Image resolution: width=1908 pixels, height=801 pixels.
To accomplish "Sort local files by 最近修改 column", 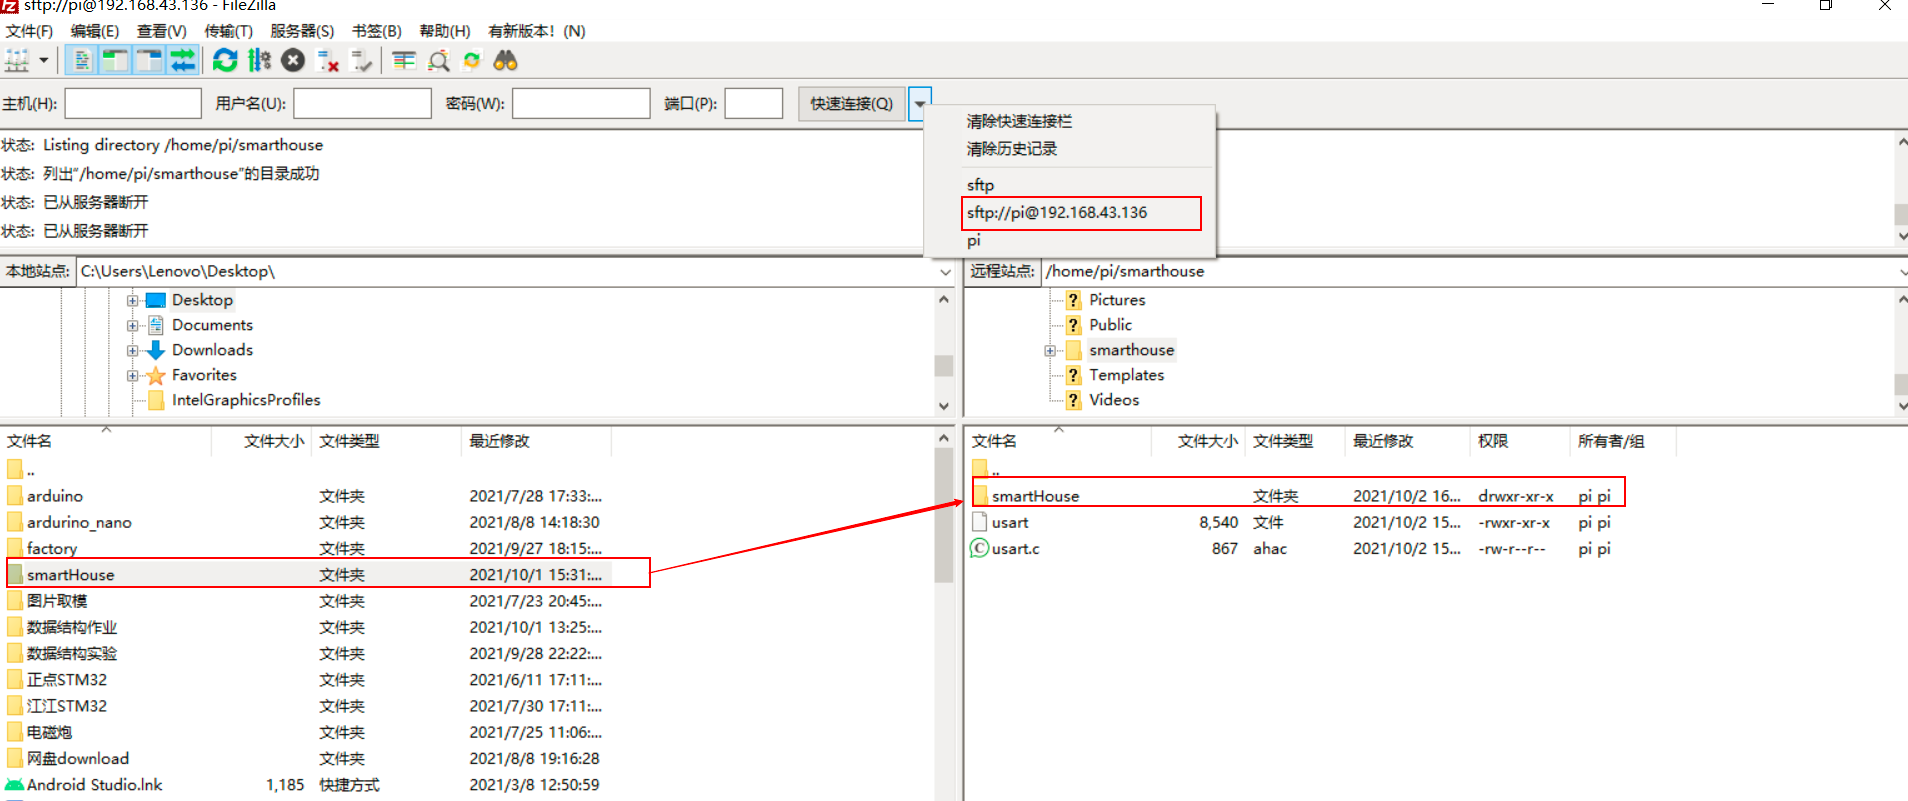I will pos(536,441).
